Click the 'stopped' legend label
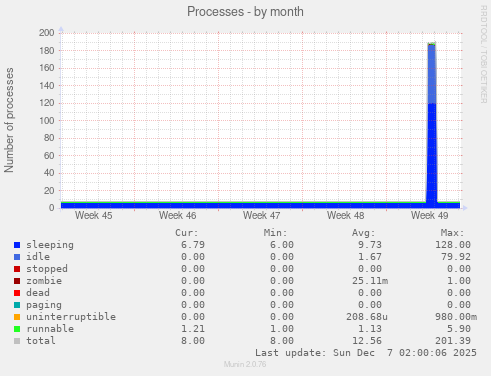Viewport: 491px width, 376px height. [47, 269]
